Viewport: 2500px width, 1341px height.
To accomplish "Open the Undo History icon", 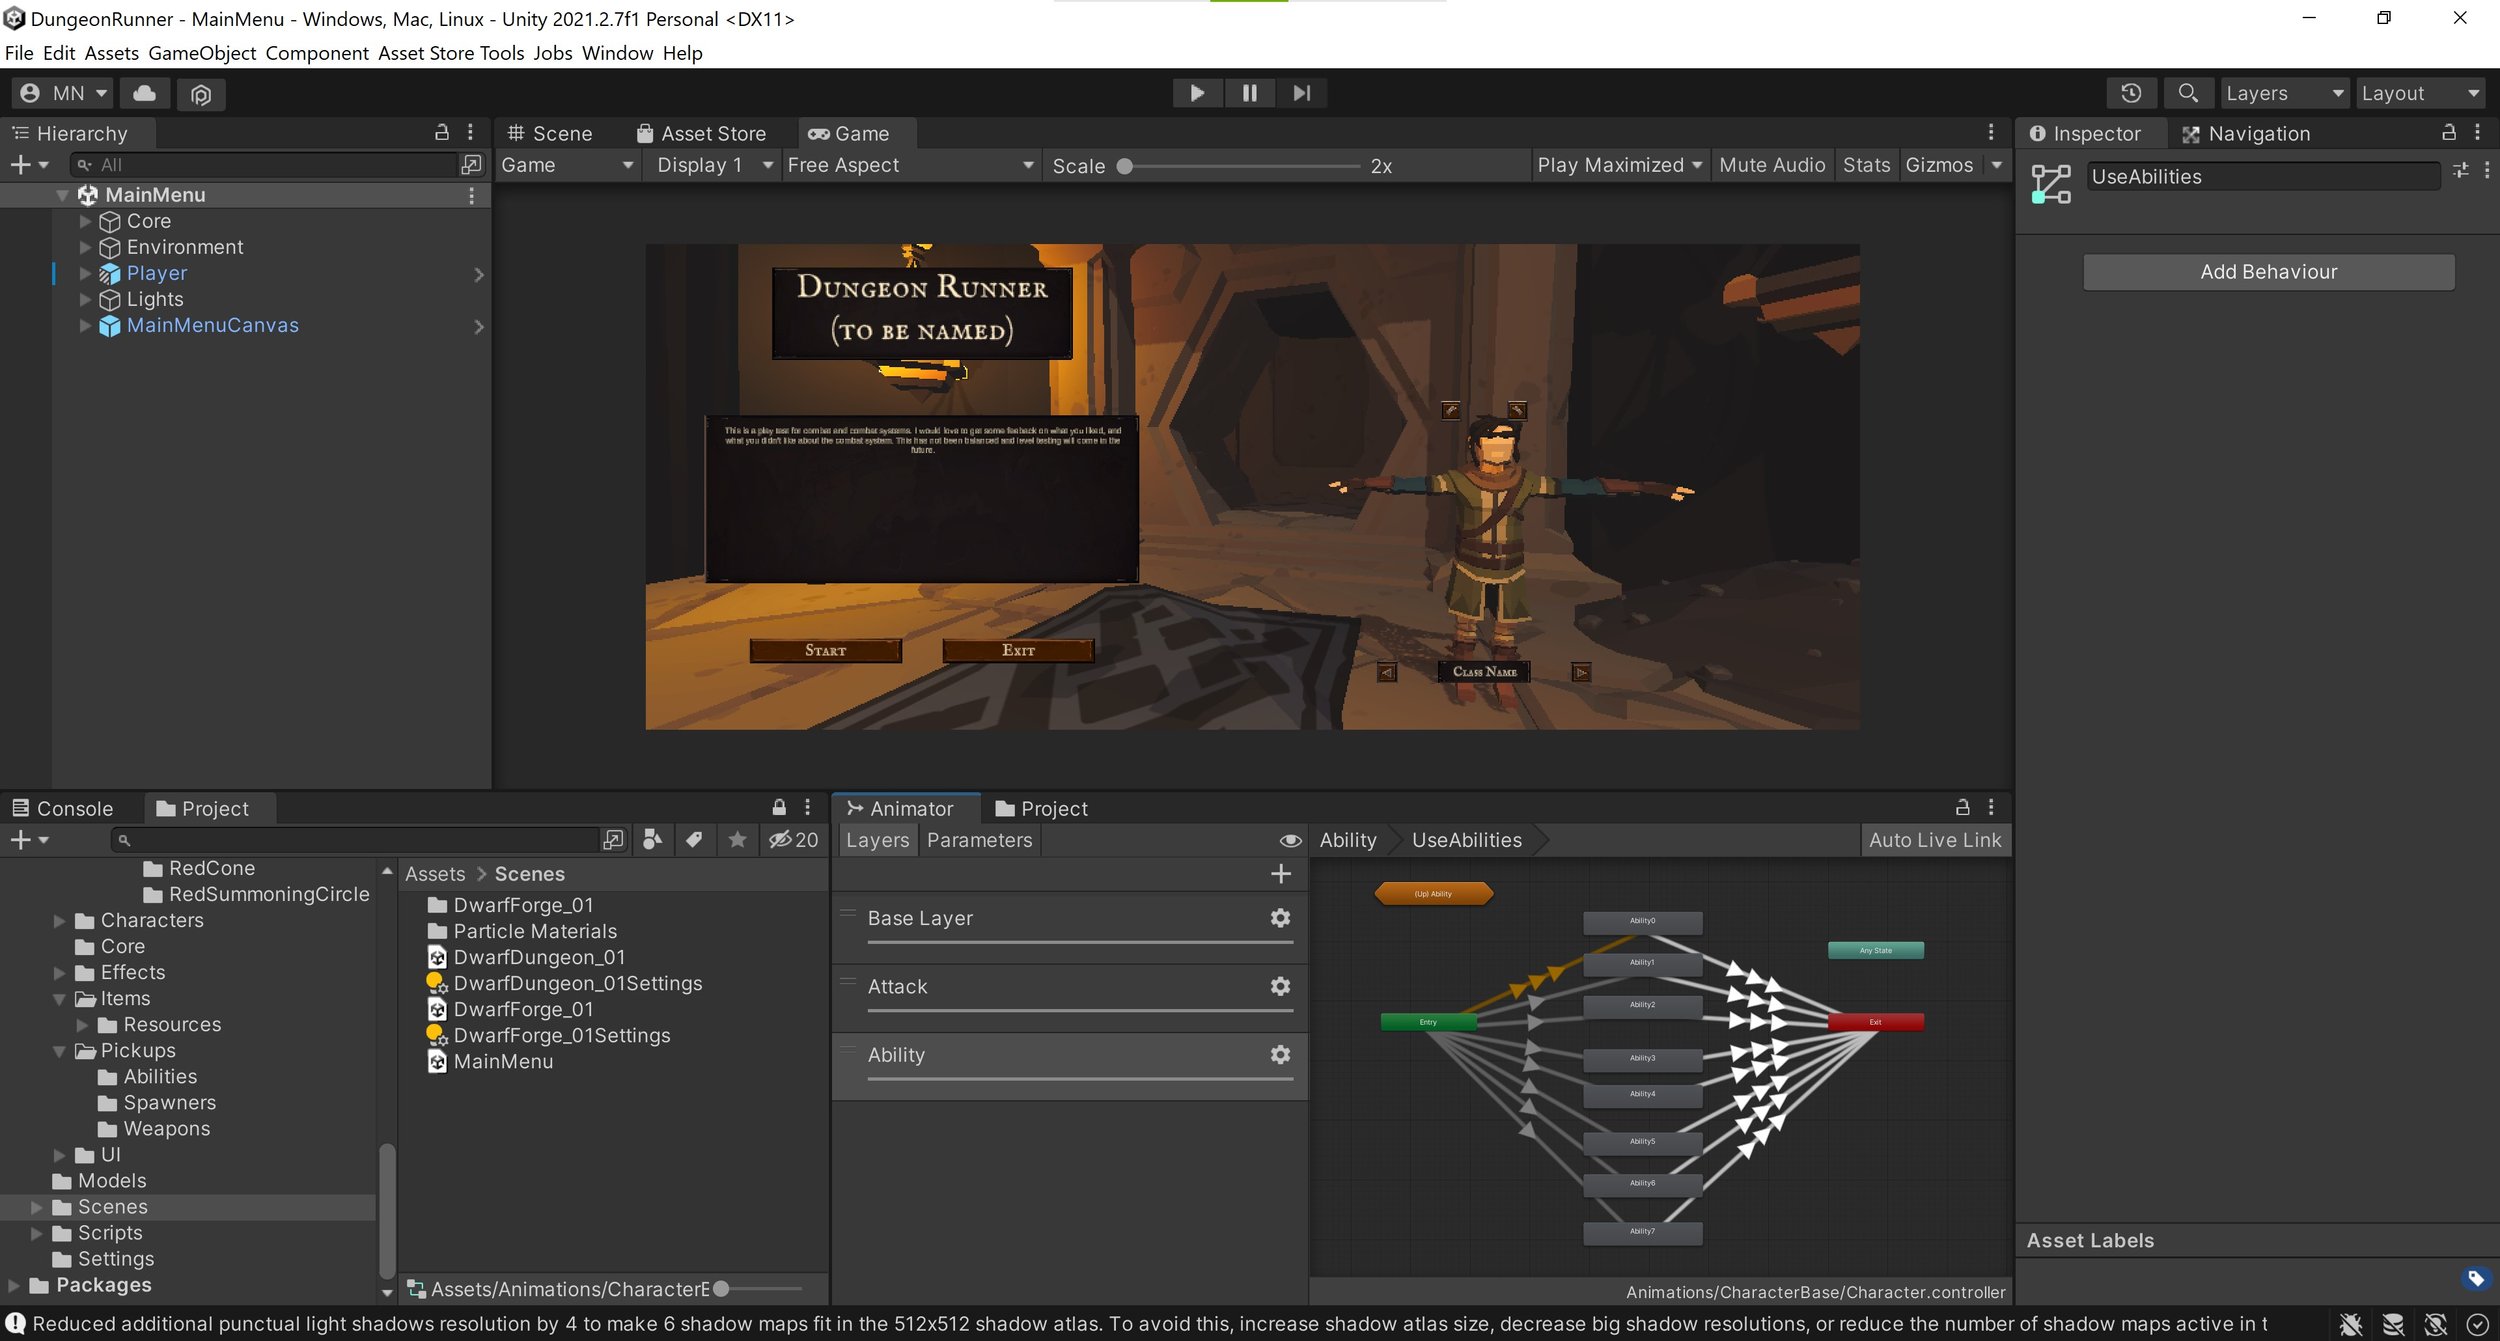I will 2131,93.
